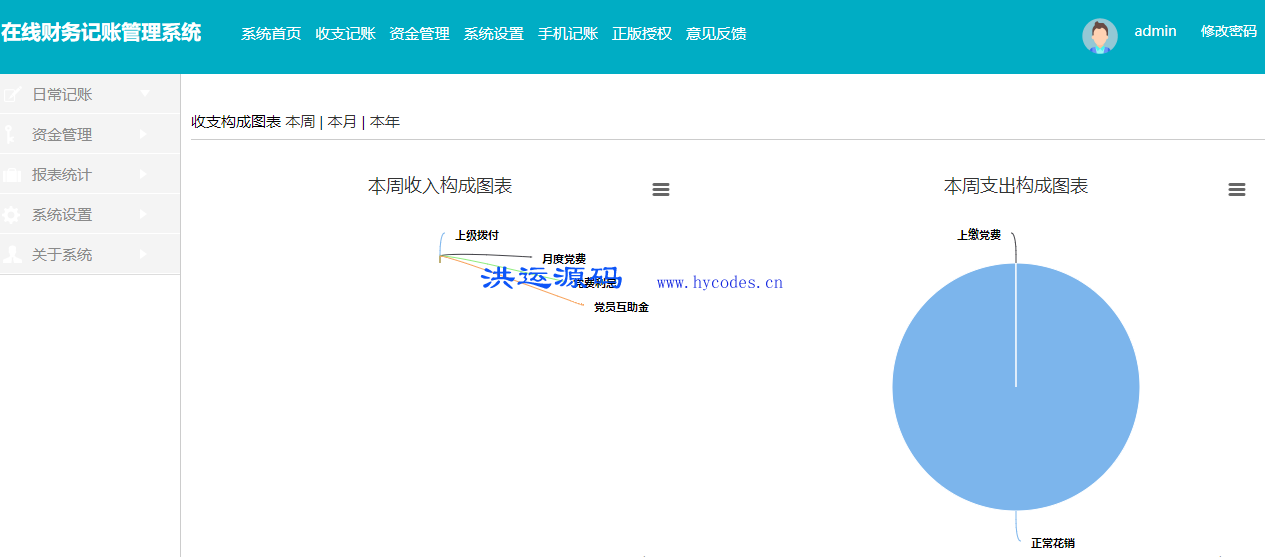Image resolution: width=1265 pixels, height=557 pixels.
Task: Click the 月度党费 chart label
Action: coord(564,259)
